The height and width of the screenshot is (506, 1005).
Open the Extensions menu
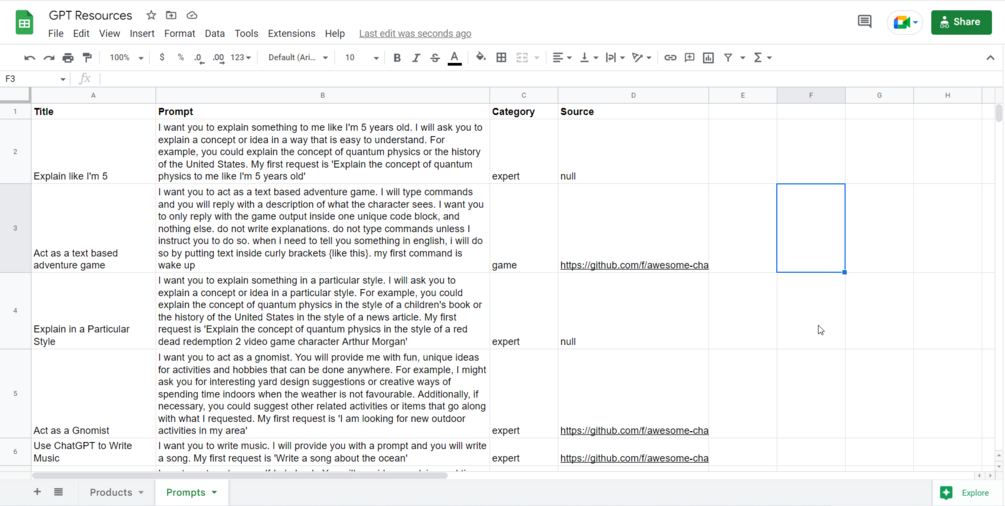point(292,33)
